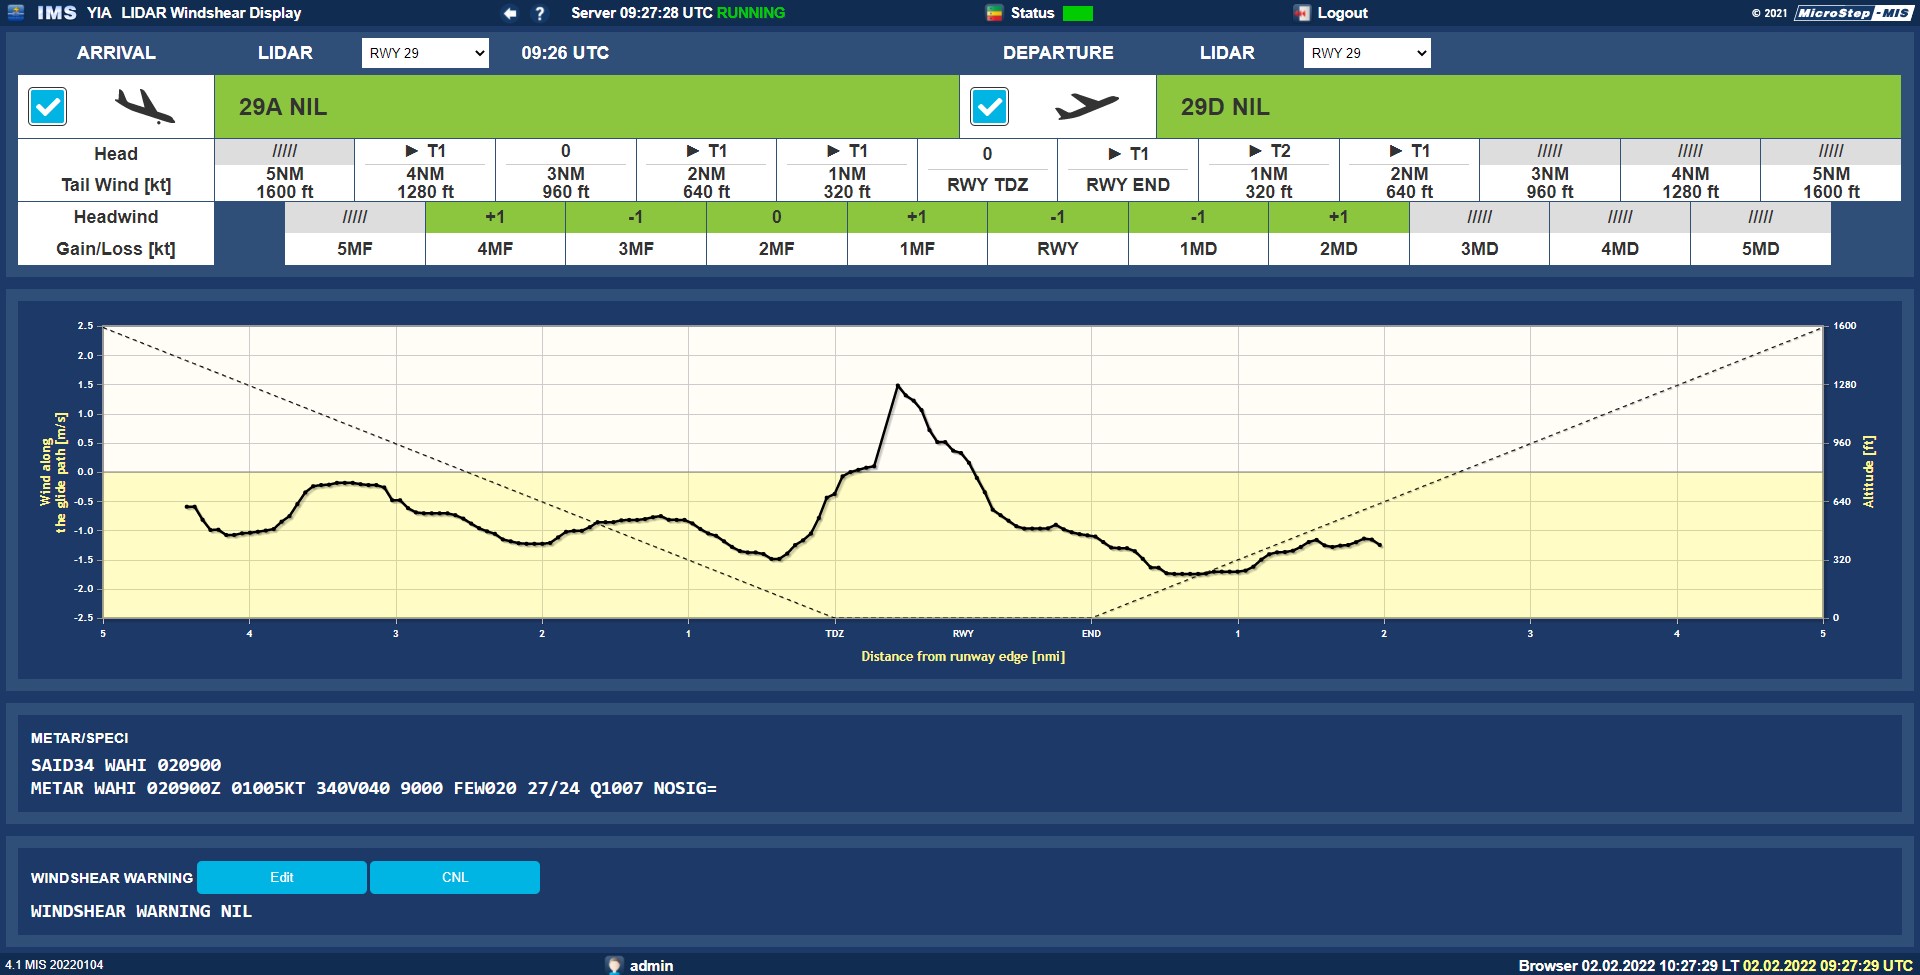Click the END label on chart axis
The width and height of the screenshot is (1920, 975).
coord(1091,633)
